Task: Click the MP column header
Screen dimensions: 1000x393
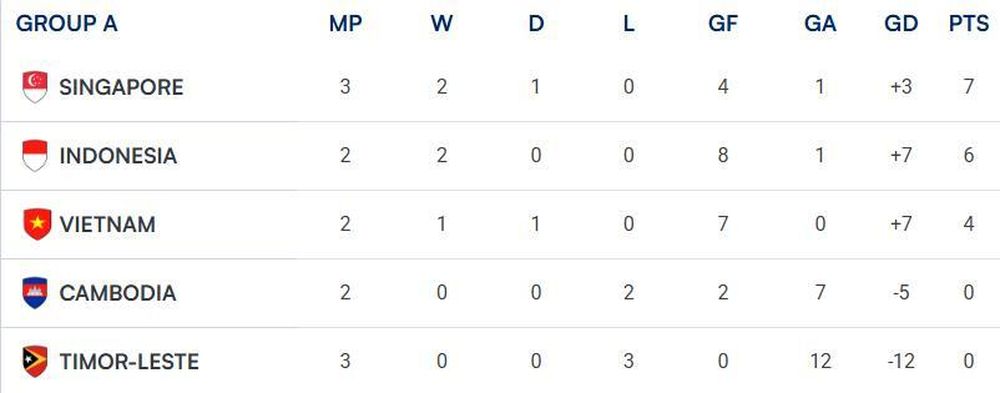Action: click(346, 24)
